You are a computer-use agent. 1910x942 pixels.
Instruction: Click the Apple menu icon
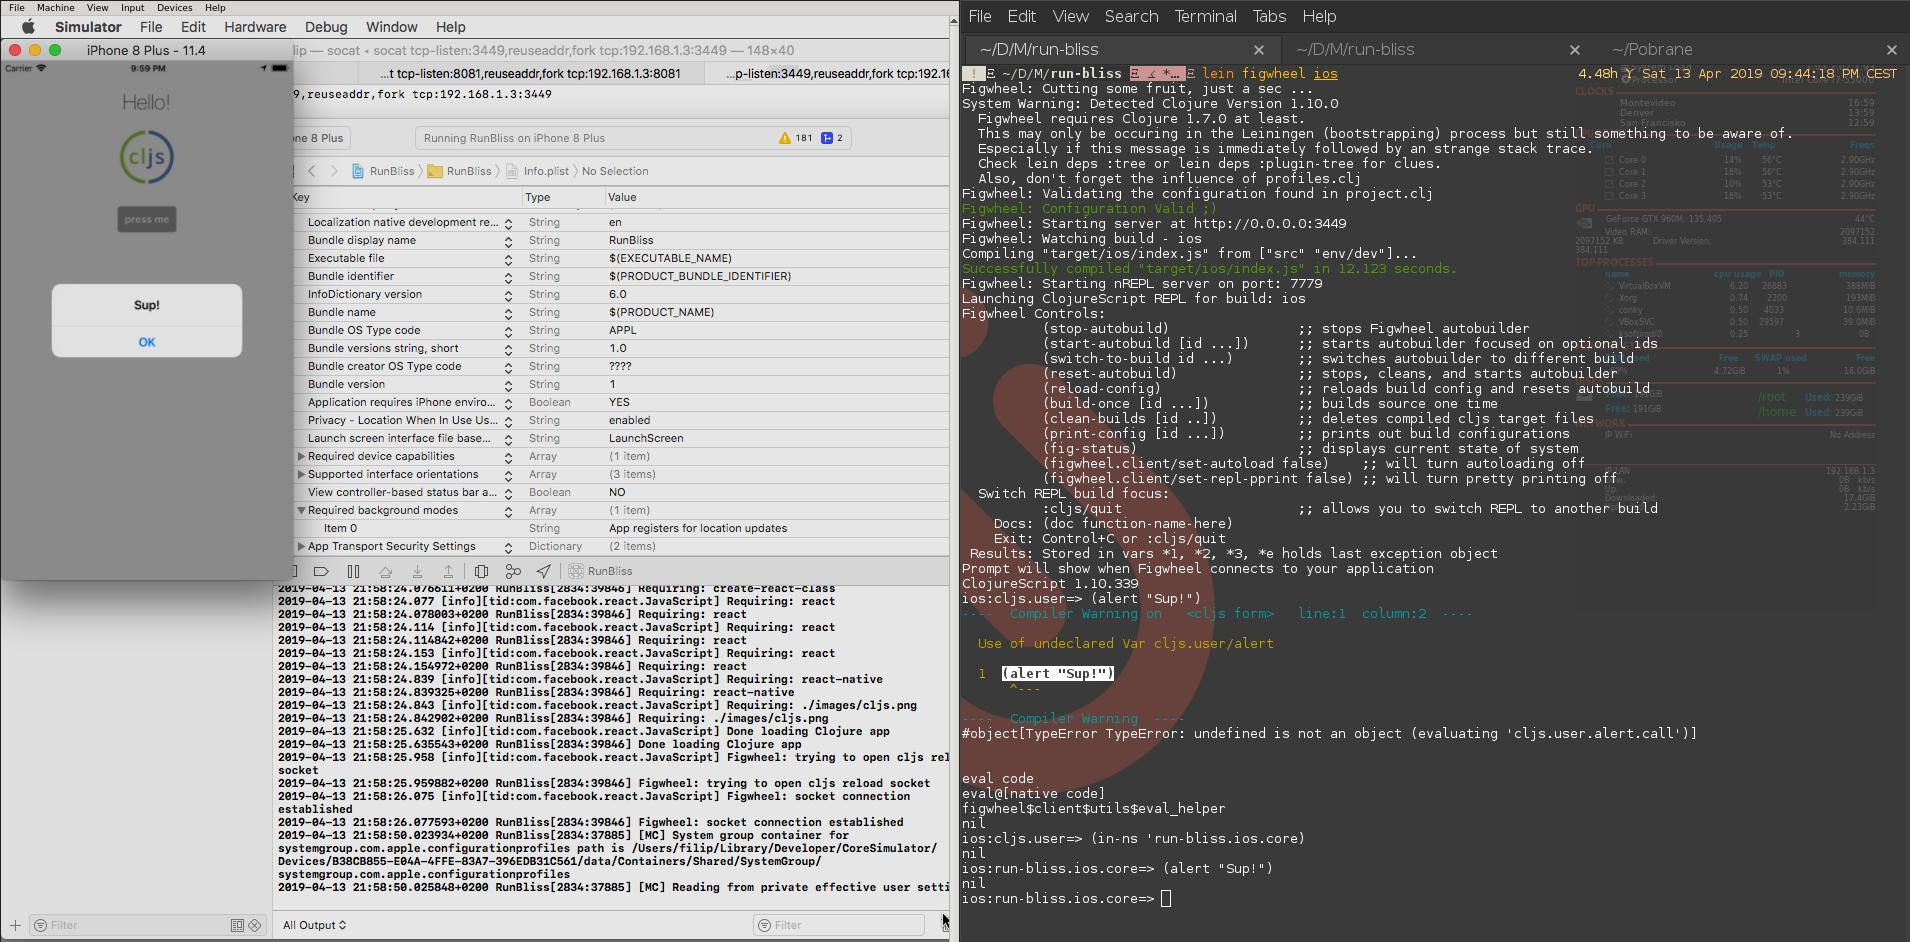pyautogui.click(x=28, y=27)
